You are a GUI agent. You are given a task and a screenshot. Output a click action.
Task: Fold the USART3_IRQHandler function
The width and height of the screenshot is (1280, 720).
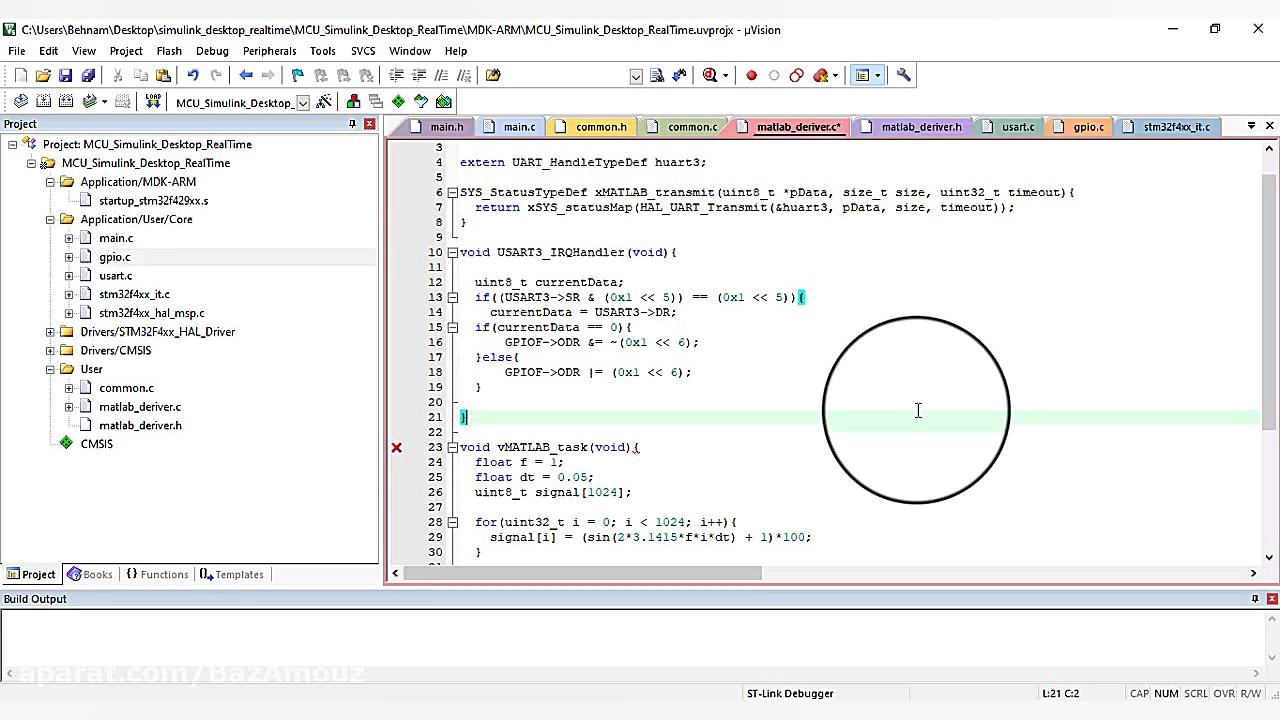point(453,252)
